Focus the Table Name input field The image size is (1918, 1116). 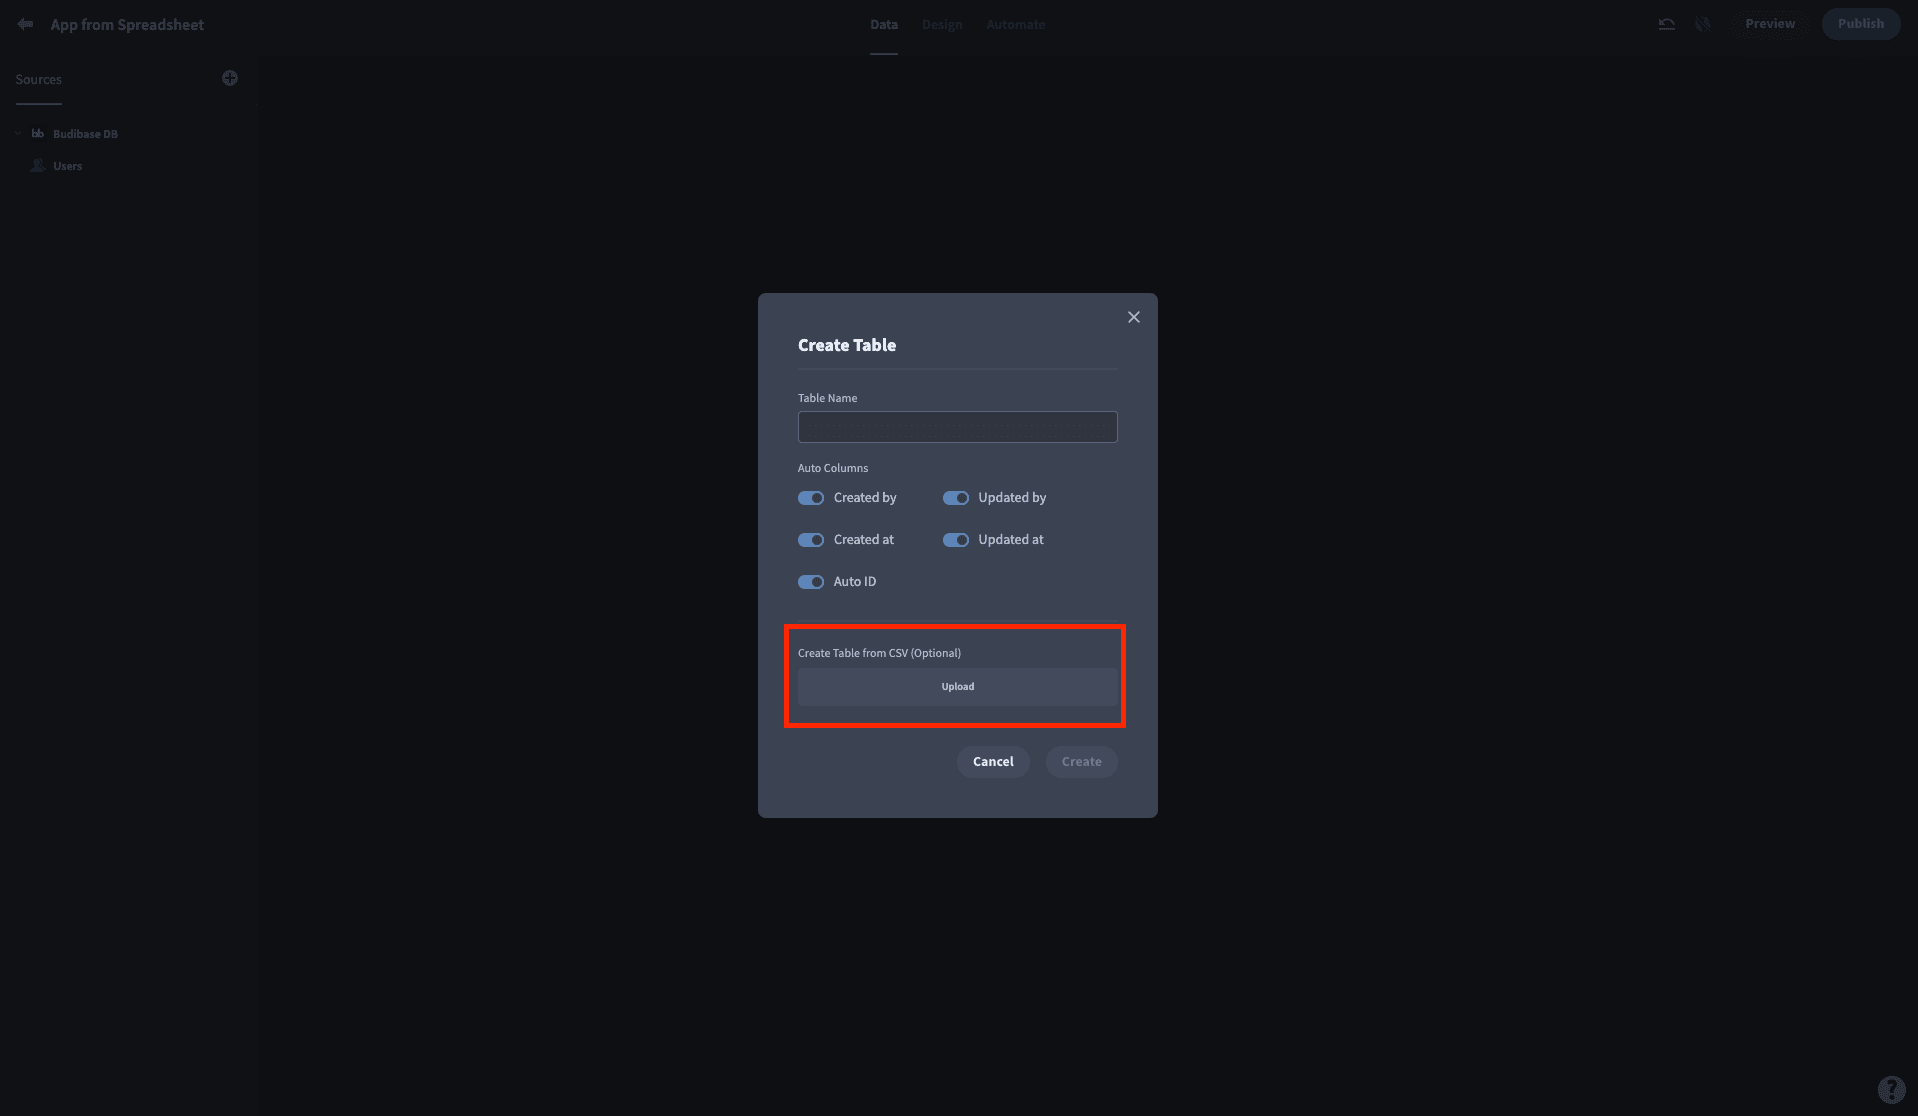[958, 427]
